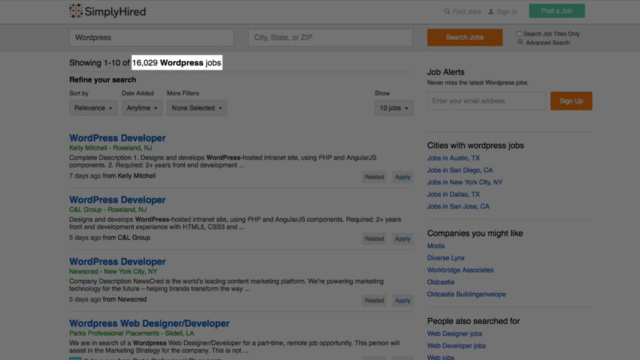Image resolution: width=640 pixels, height=360 pixels.
Task: Click 'Cities with wordpress jobs' heading
Action: coord(475,145)
